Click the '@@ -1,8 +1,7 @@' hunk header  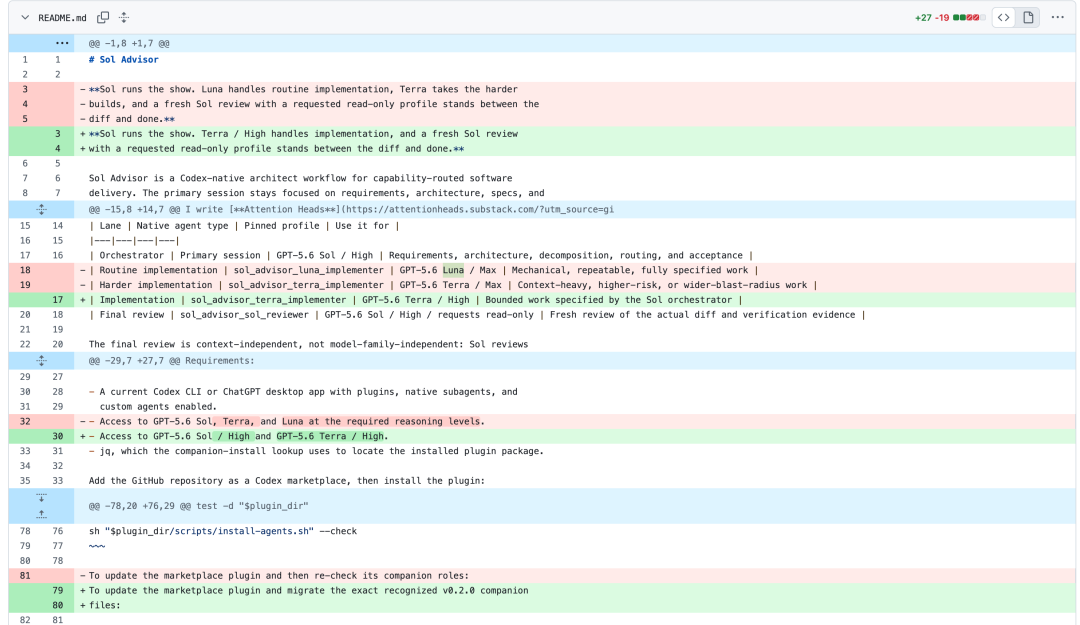coord(129,43)
